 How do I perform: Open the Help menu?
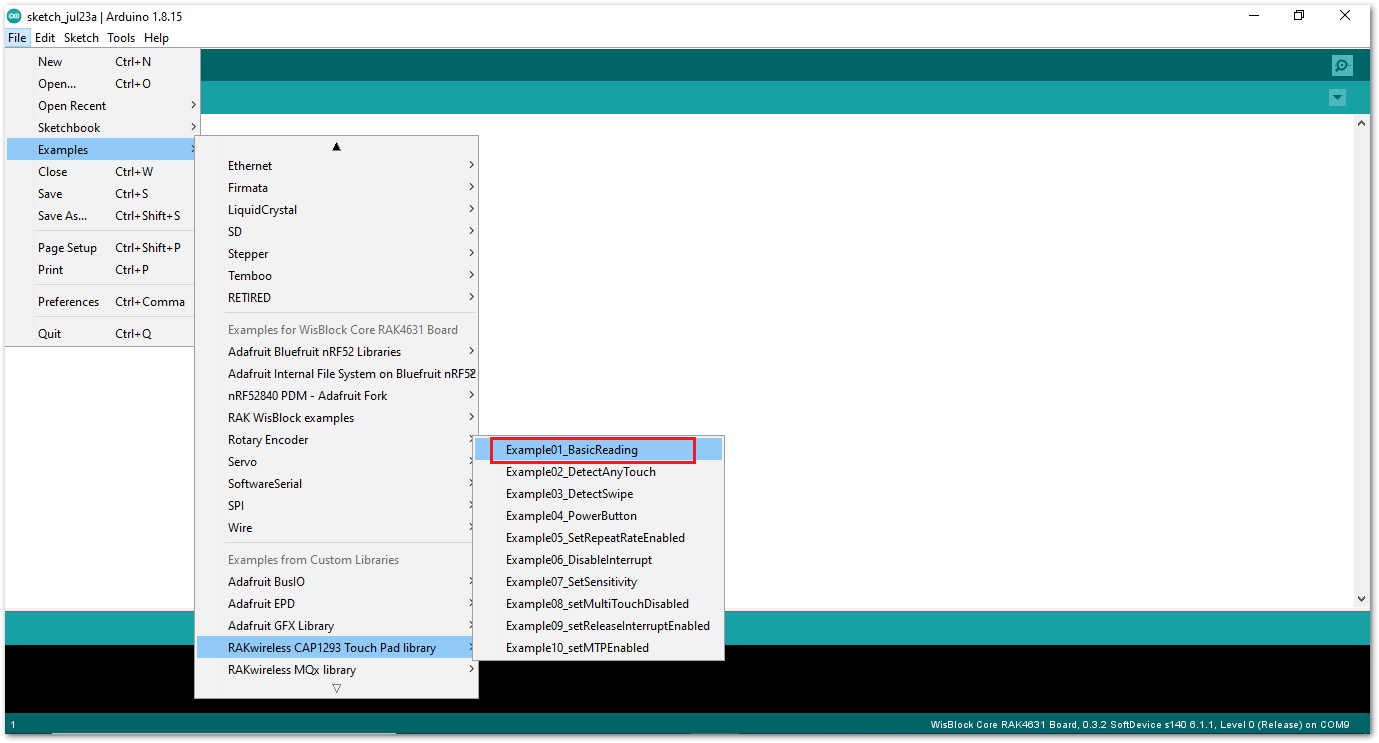click(156, 38)
